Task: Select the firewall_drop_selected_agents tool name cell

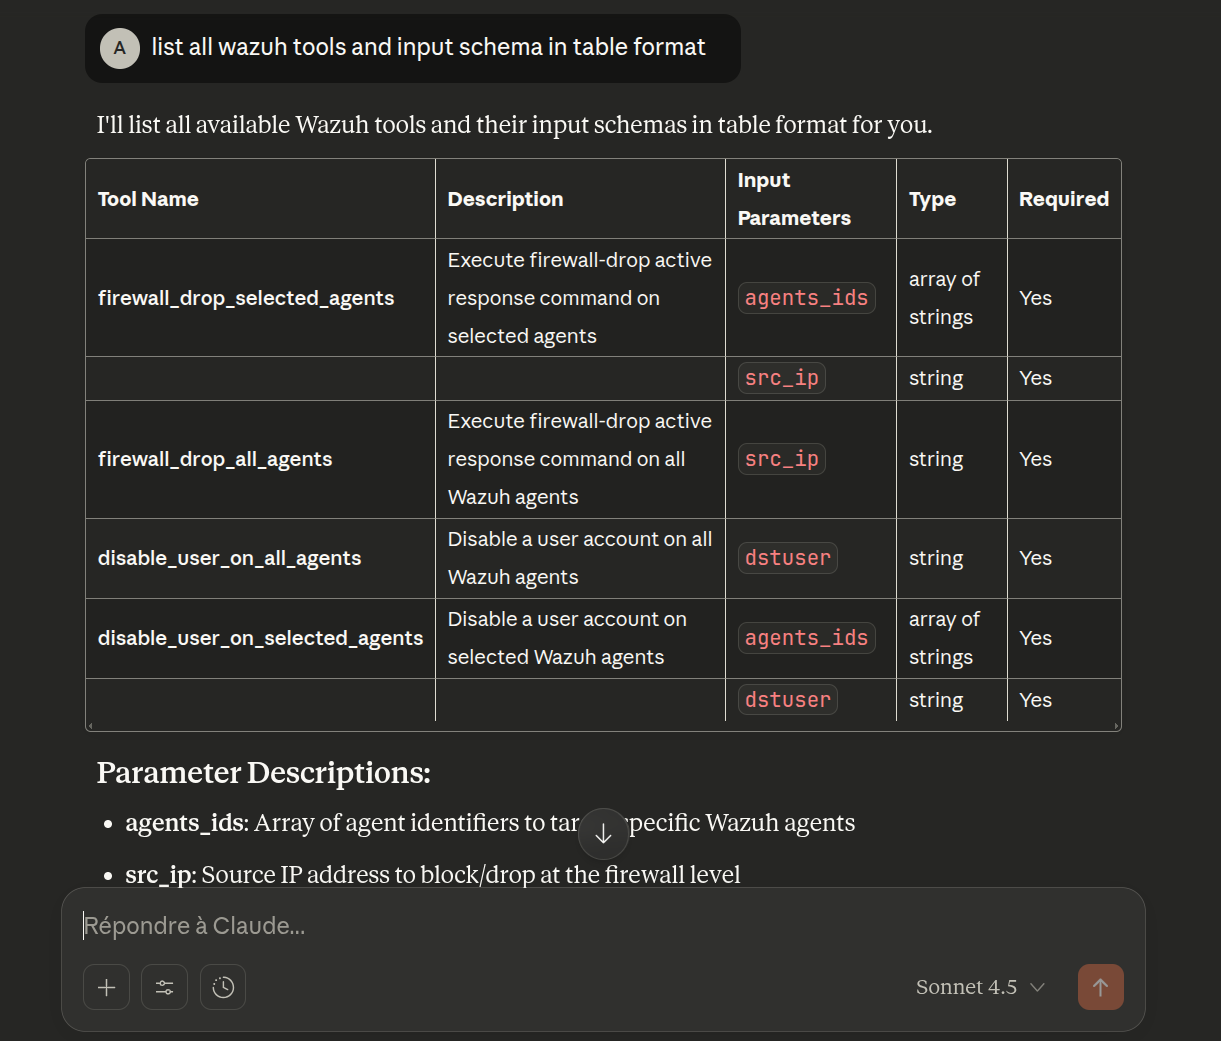Action: click(x=246, y=298)
